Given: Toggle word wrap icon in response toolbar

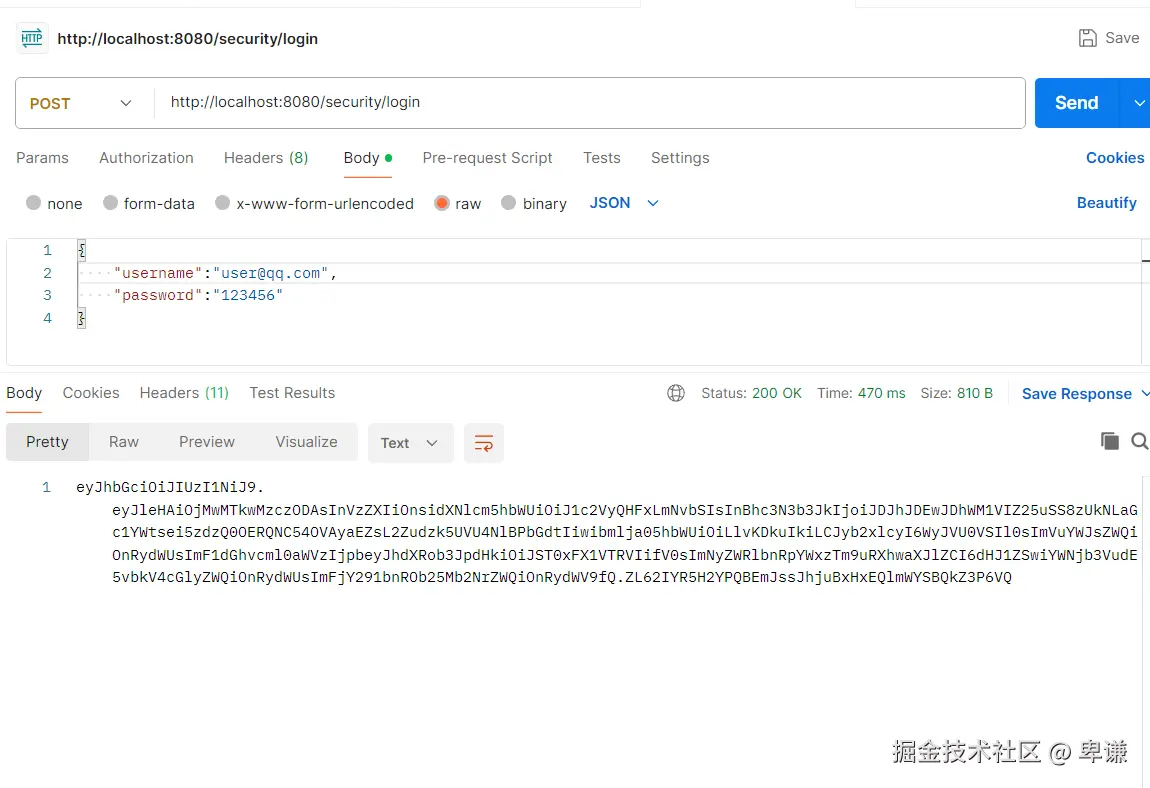Looking at the screenshot, I should (x=484, y=443).
